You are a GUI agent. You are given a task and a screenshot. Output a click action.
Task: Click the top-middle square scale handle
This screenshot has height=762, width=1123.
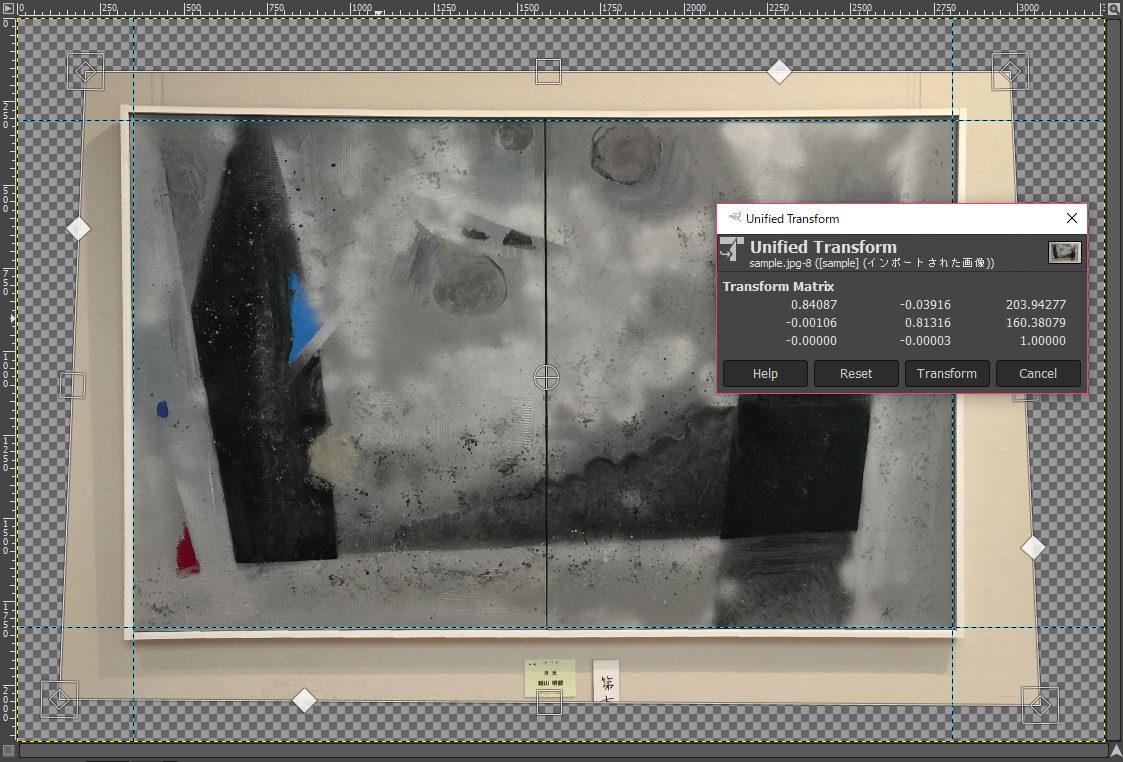click(548, 72)
